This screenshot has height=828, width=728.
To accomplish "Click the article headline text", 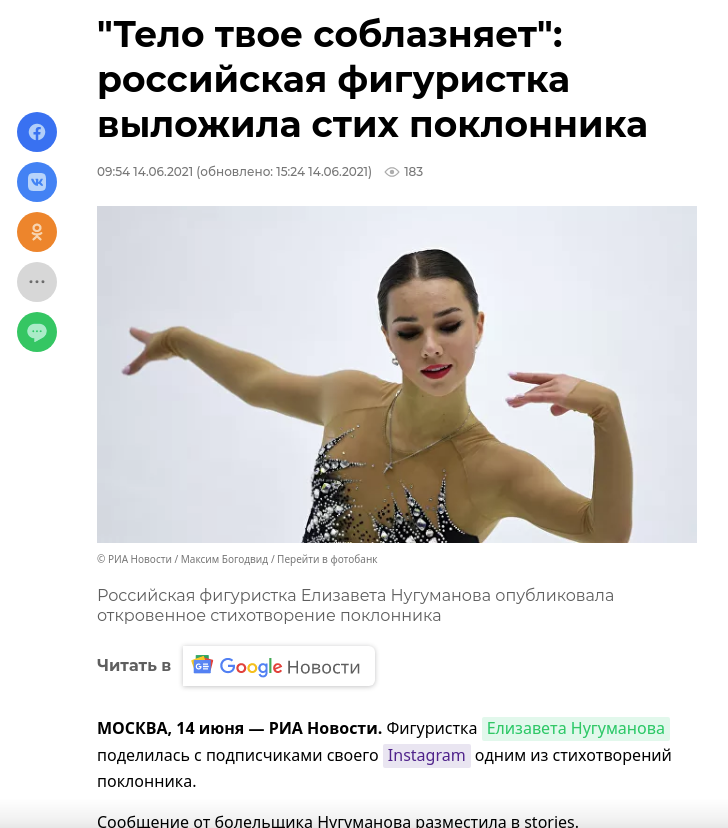I will pyautogui.click(x=372, y=80).
